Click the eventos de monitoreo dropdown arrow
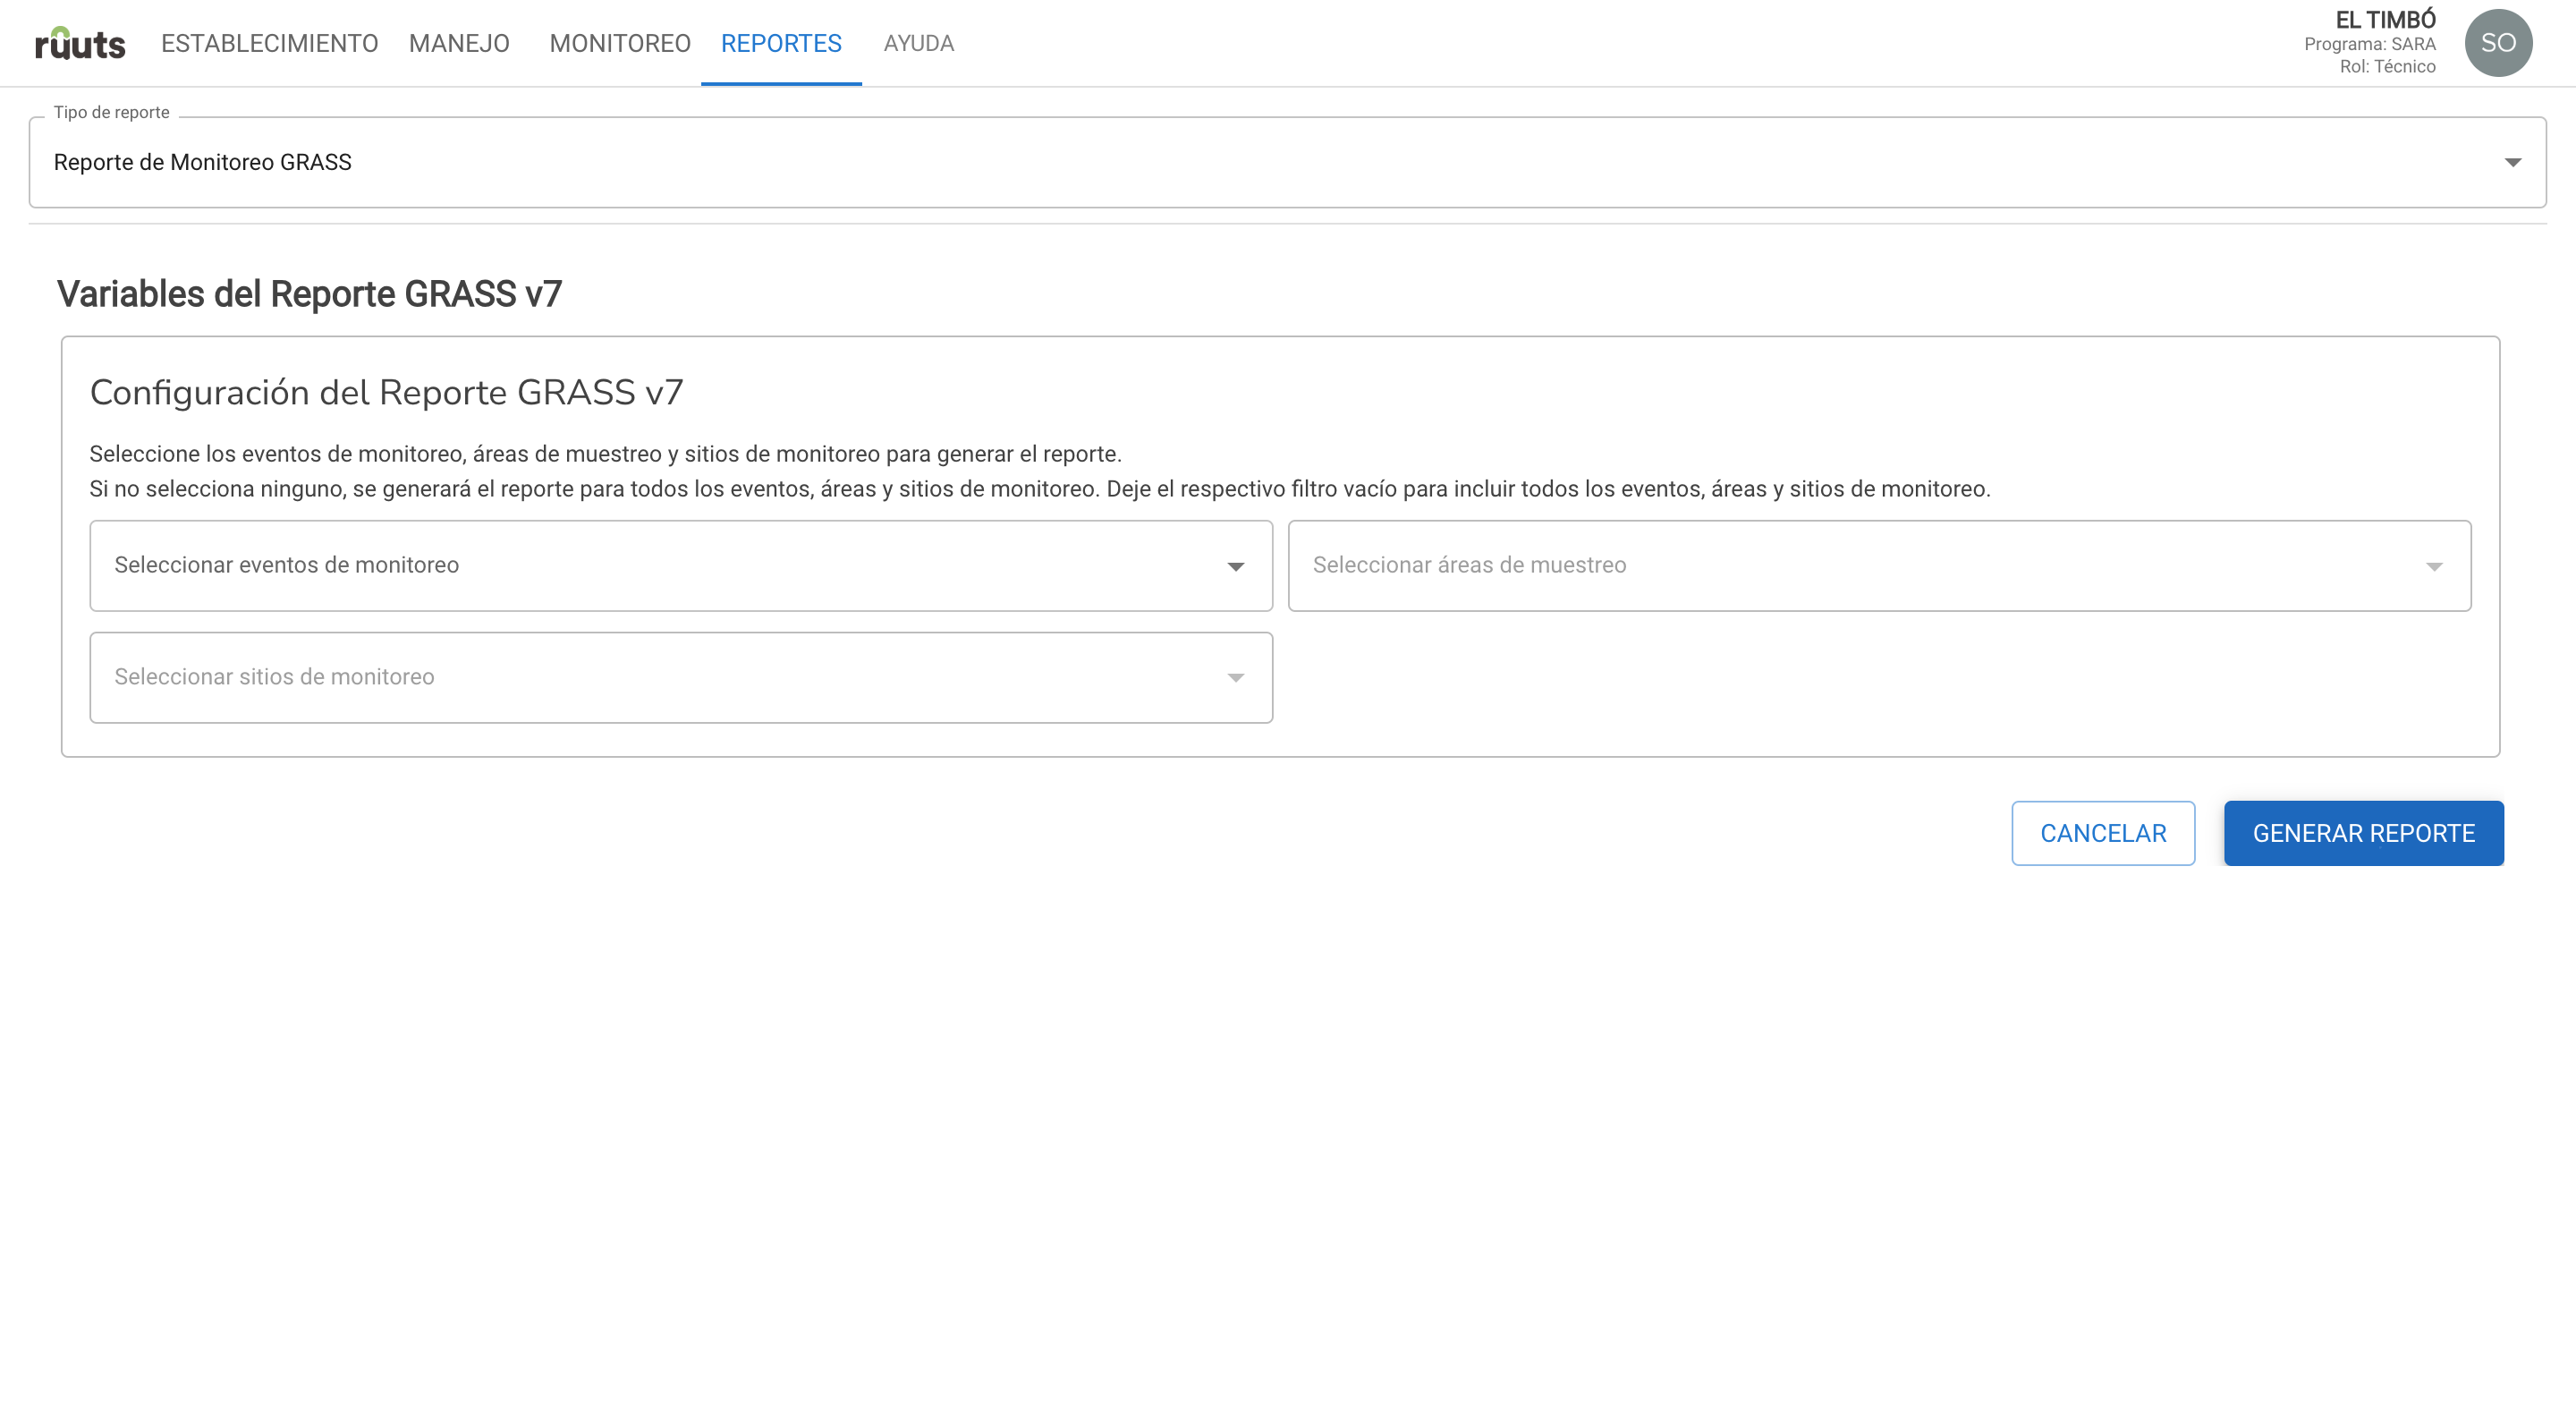The image size is (2576, 1410). click(1236, 565)
